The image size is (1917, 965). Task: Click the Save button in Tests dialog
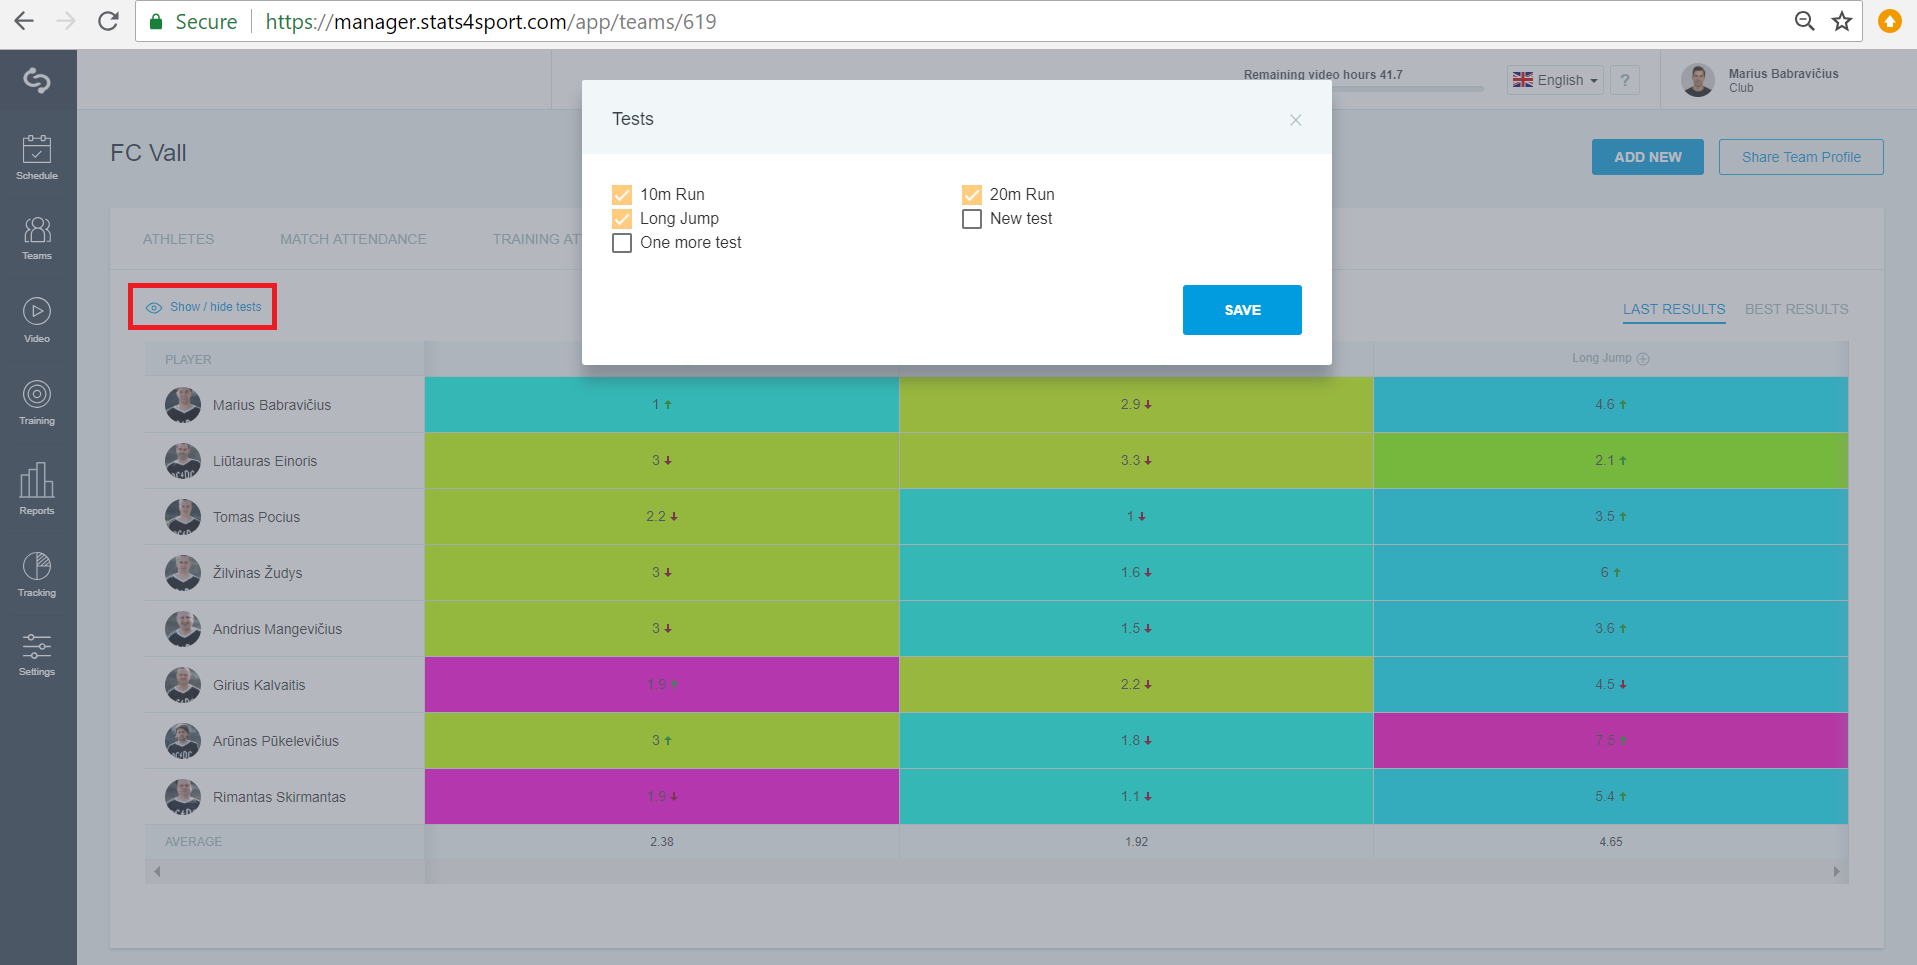tap(1242, 310)
